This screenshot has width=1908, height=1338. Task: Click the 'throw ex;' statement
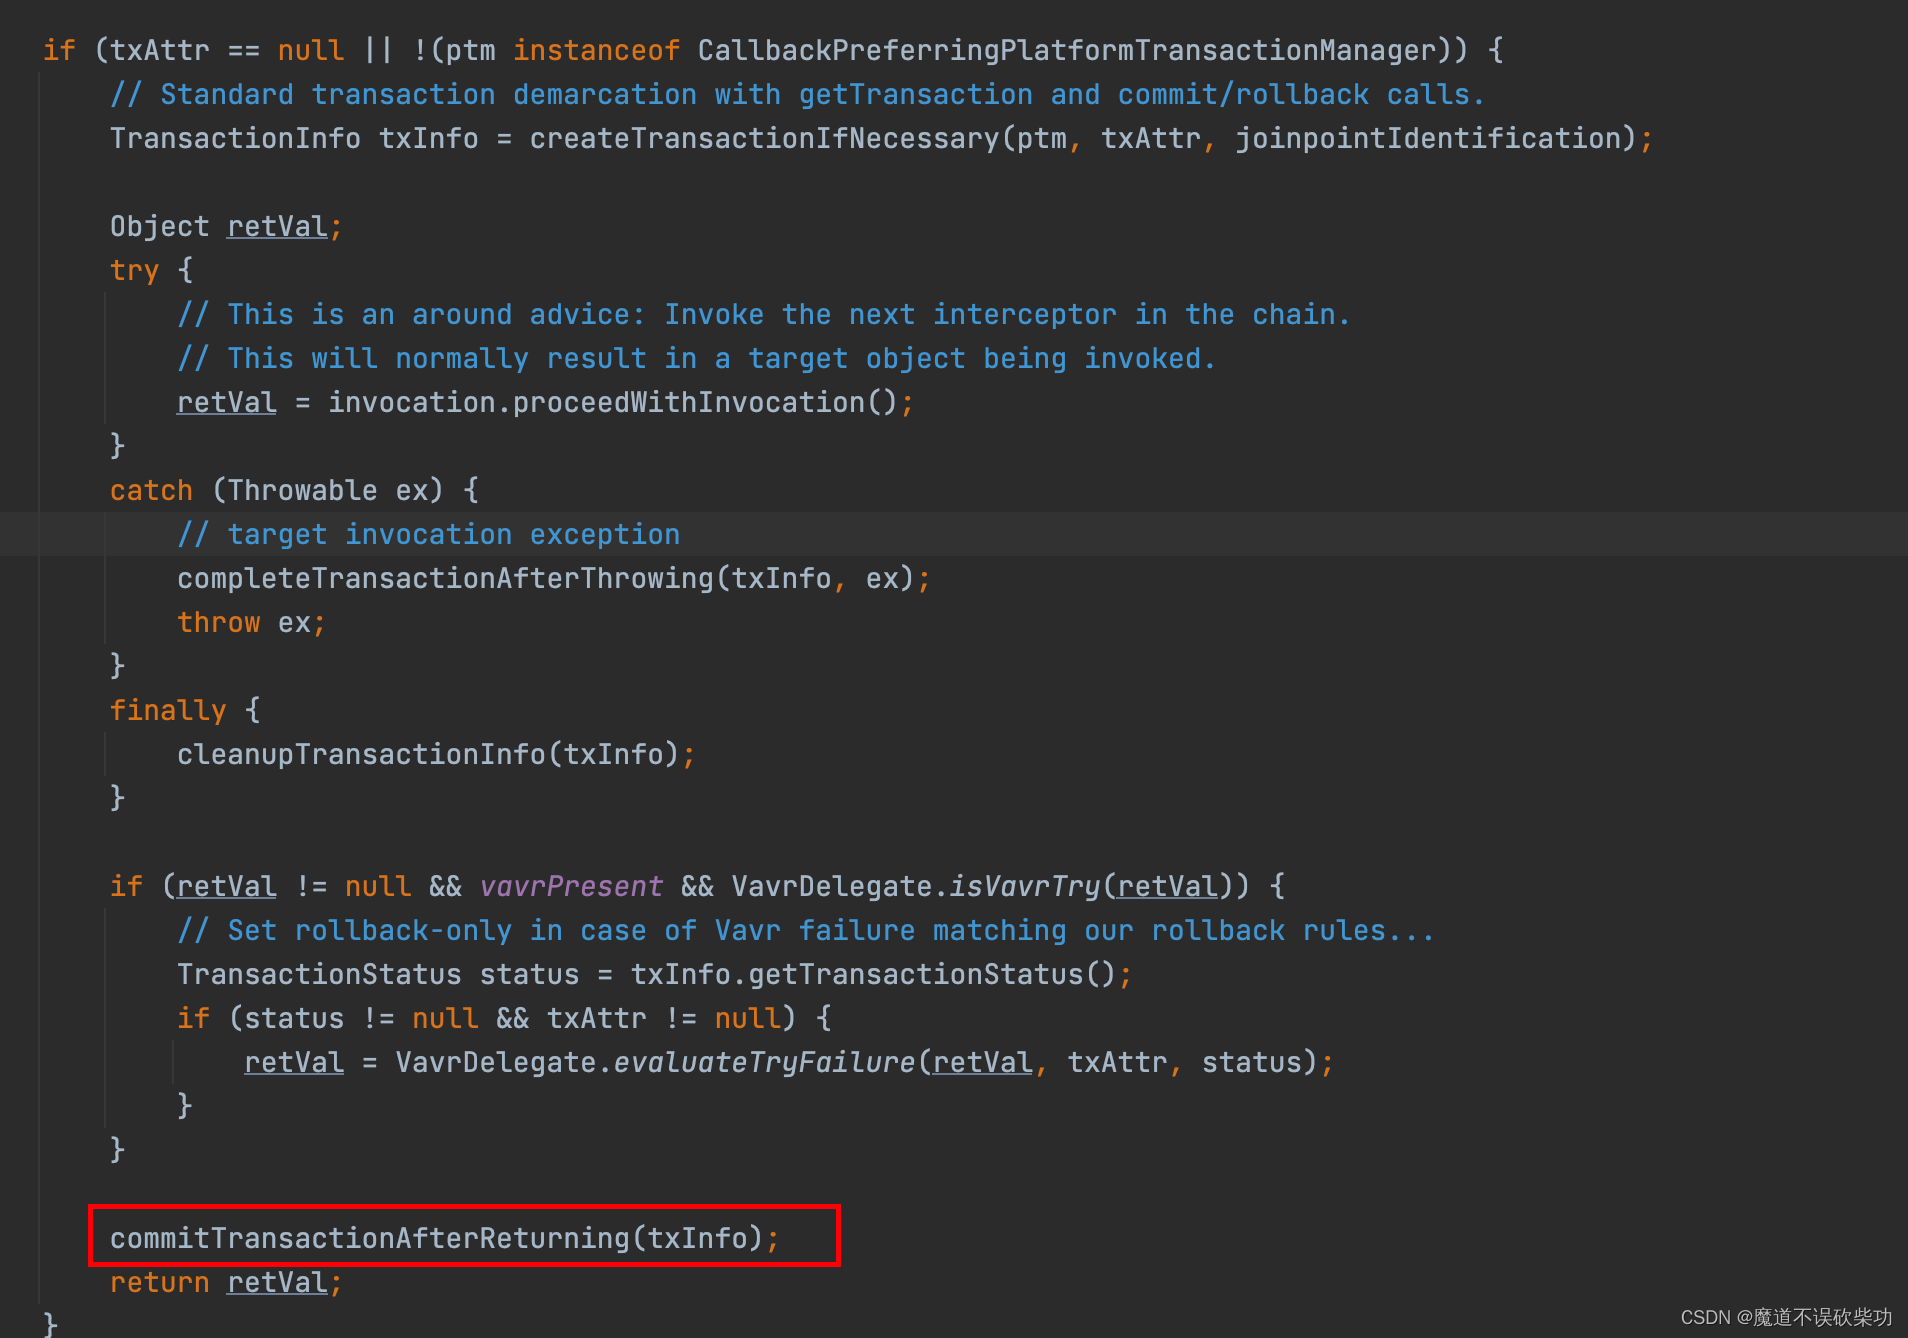[x=251, y=622]
